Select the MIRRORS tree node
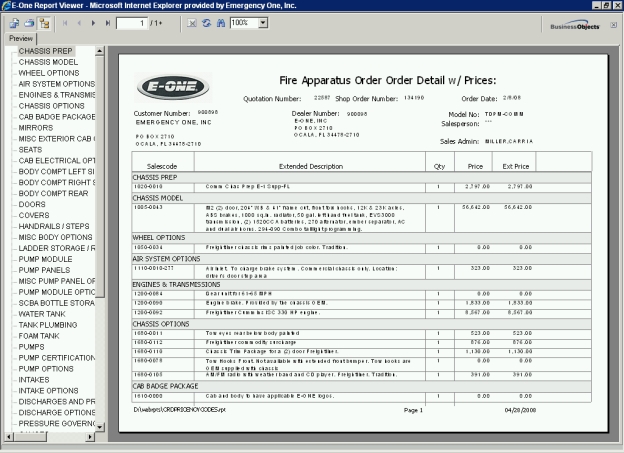This screenshot has height=453, width=624. pyautogui.click(x=35, y=128)
